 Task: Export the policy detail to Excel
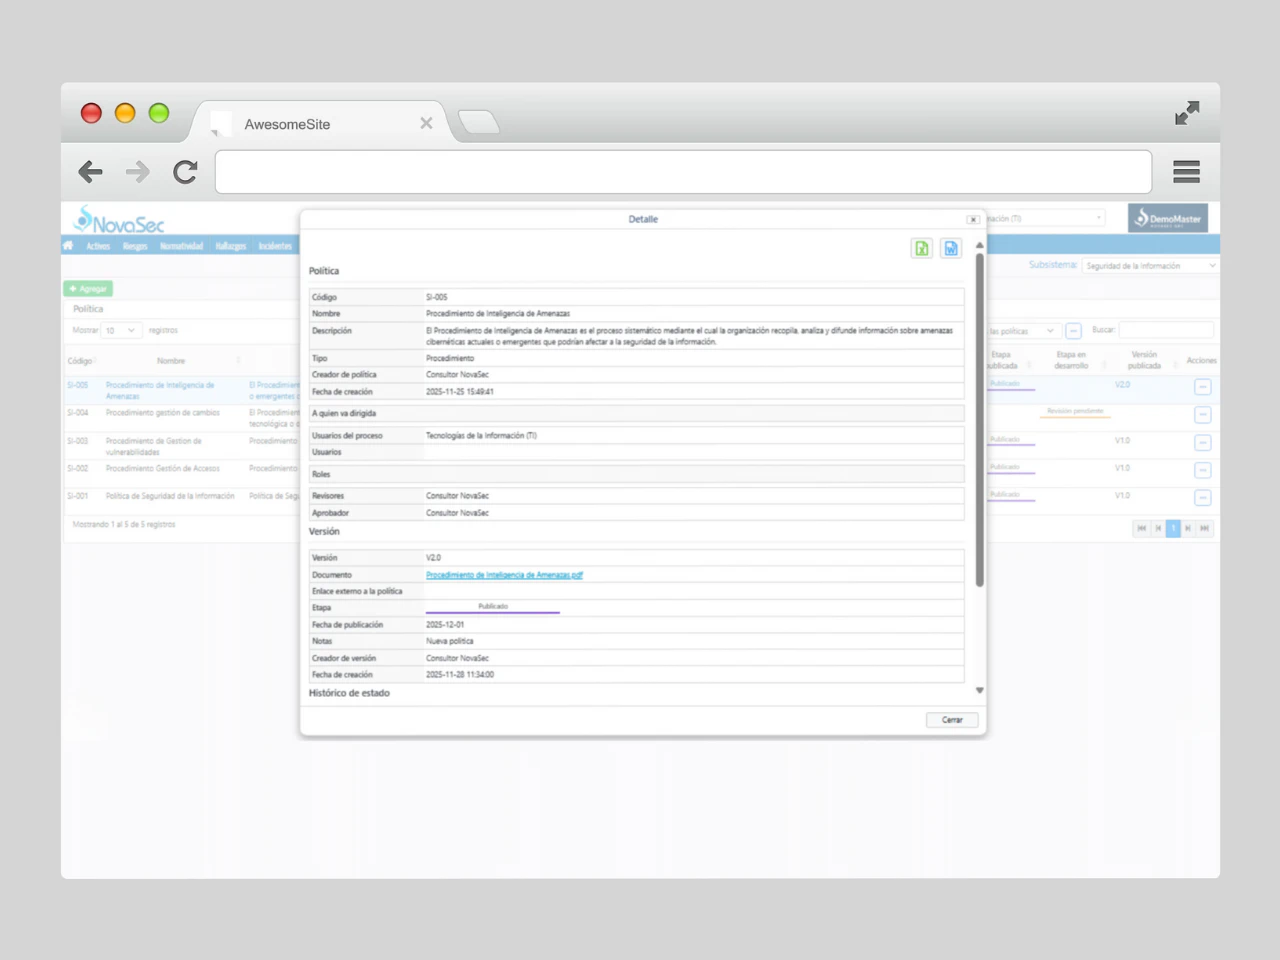pos(921,247)
